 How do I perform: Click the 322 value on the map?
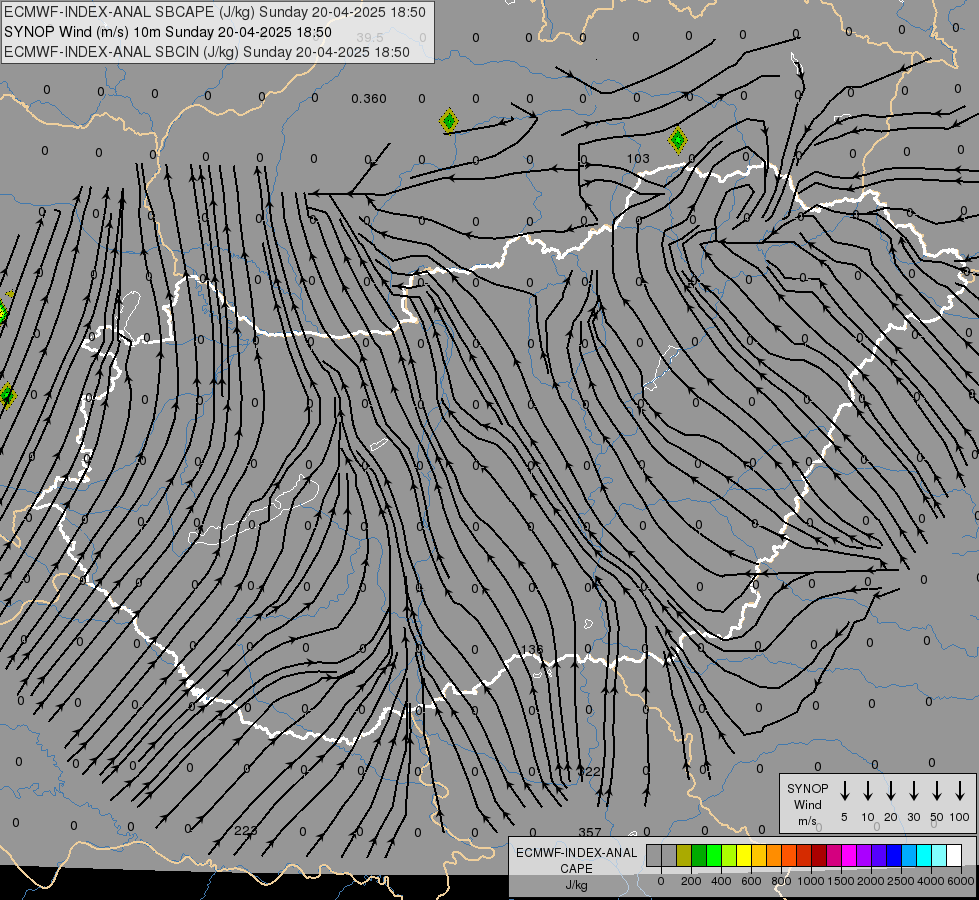[589, 771]
